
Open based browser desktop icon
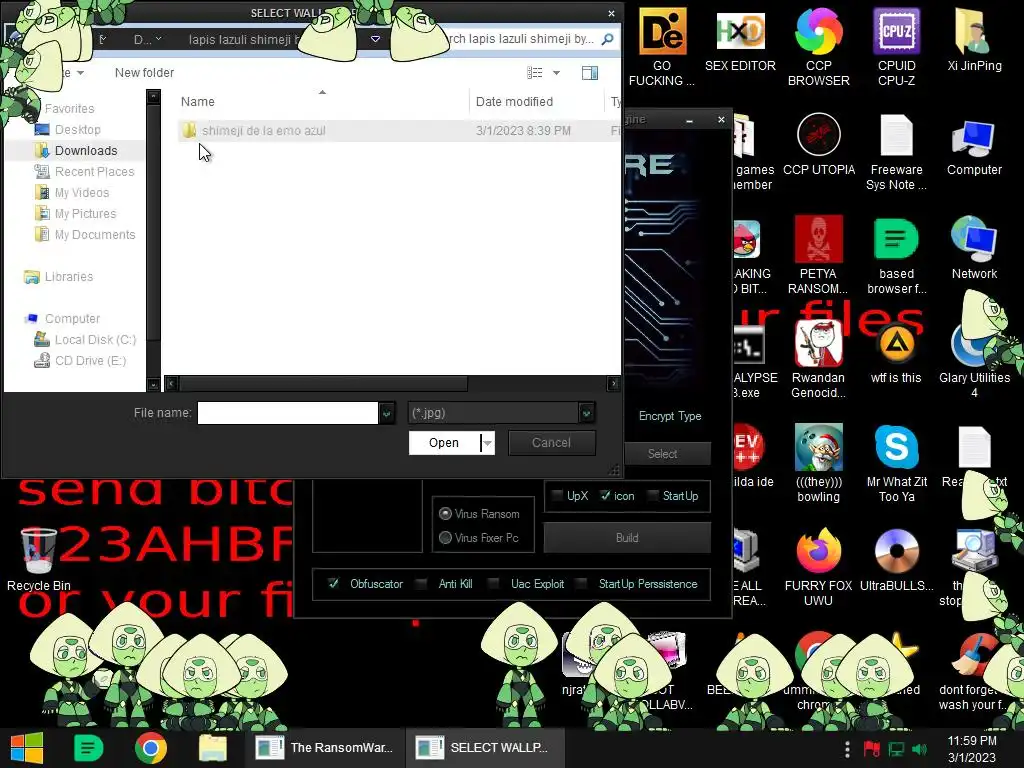pos(896,255)
